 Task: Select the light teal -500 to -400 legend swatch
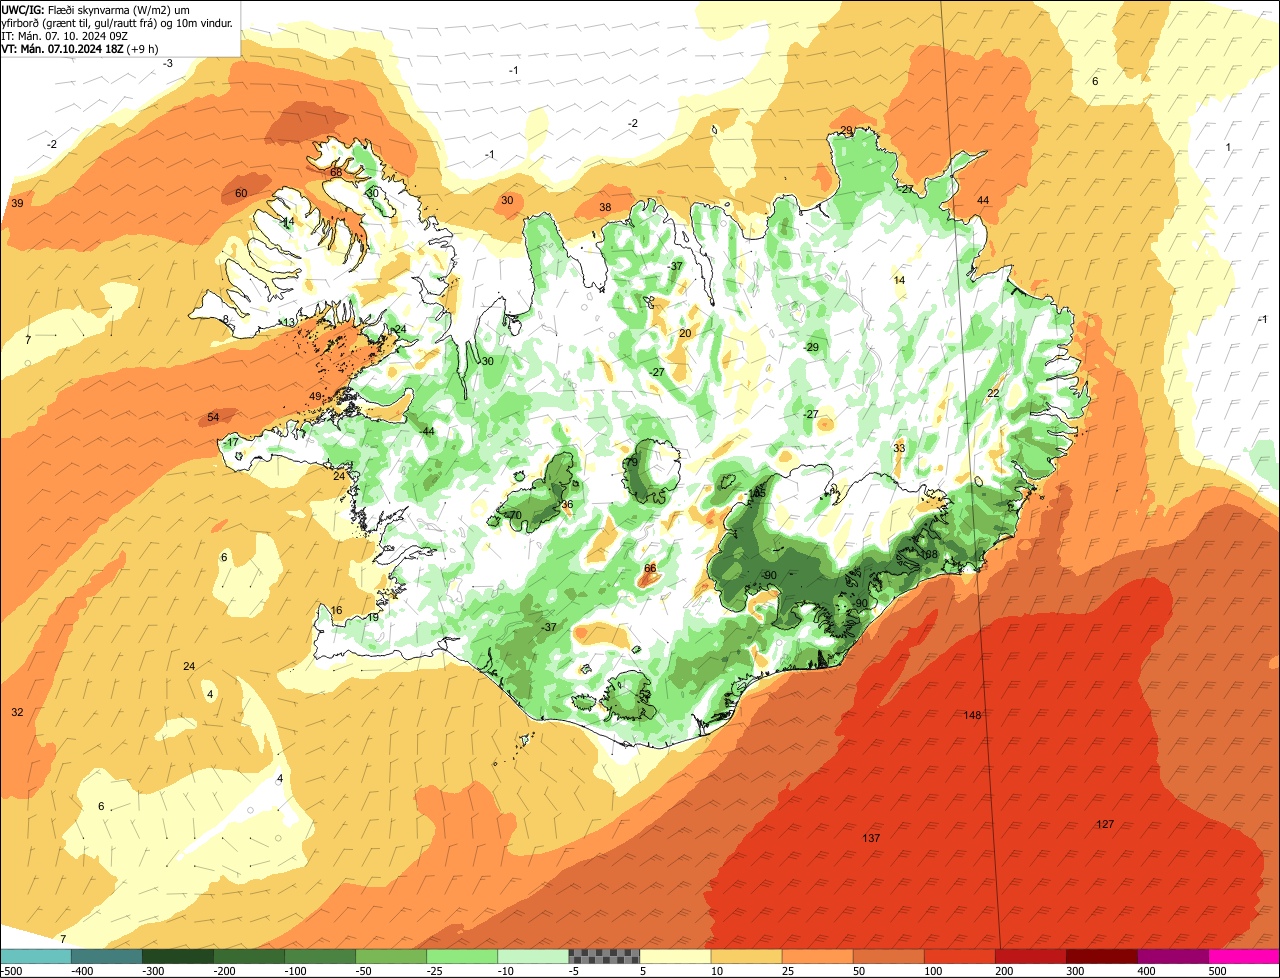[x=35, y=956]
